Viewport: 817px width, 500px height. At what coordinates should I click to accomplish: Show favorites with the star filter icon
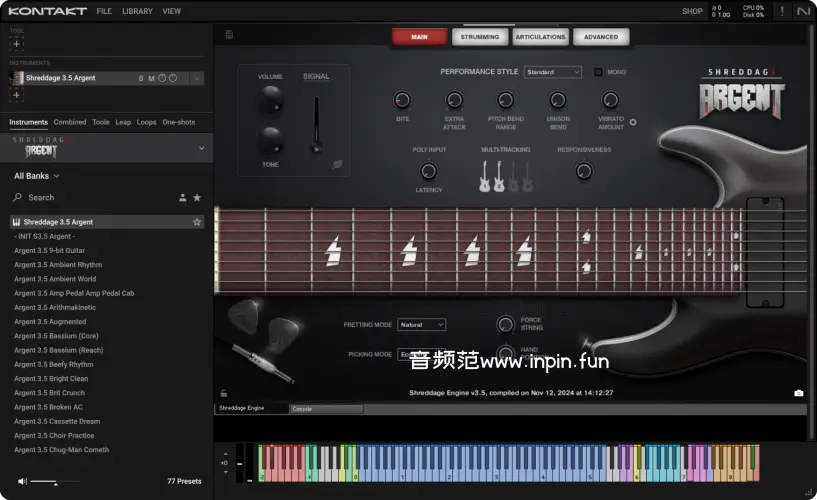[x=197, y=198]
